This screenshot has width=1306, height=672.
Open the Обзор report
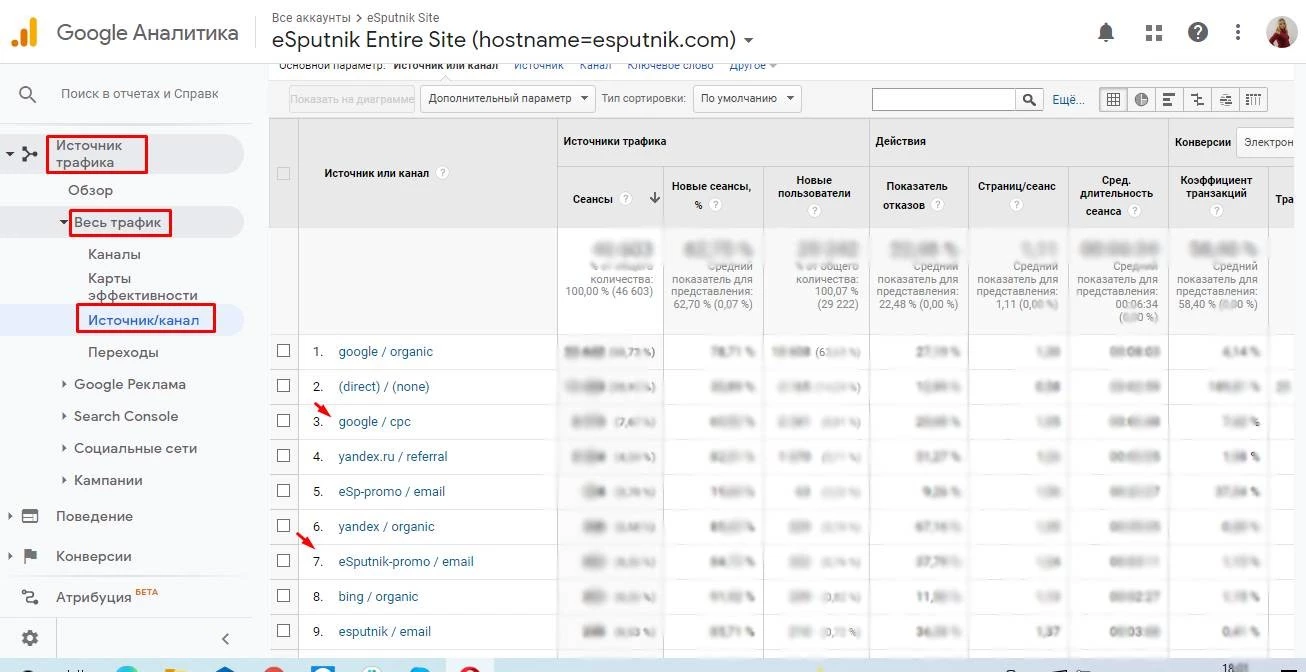point(90,190)
